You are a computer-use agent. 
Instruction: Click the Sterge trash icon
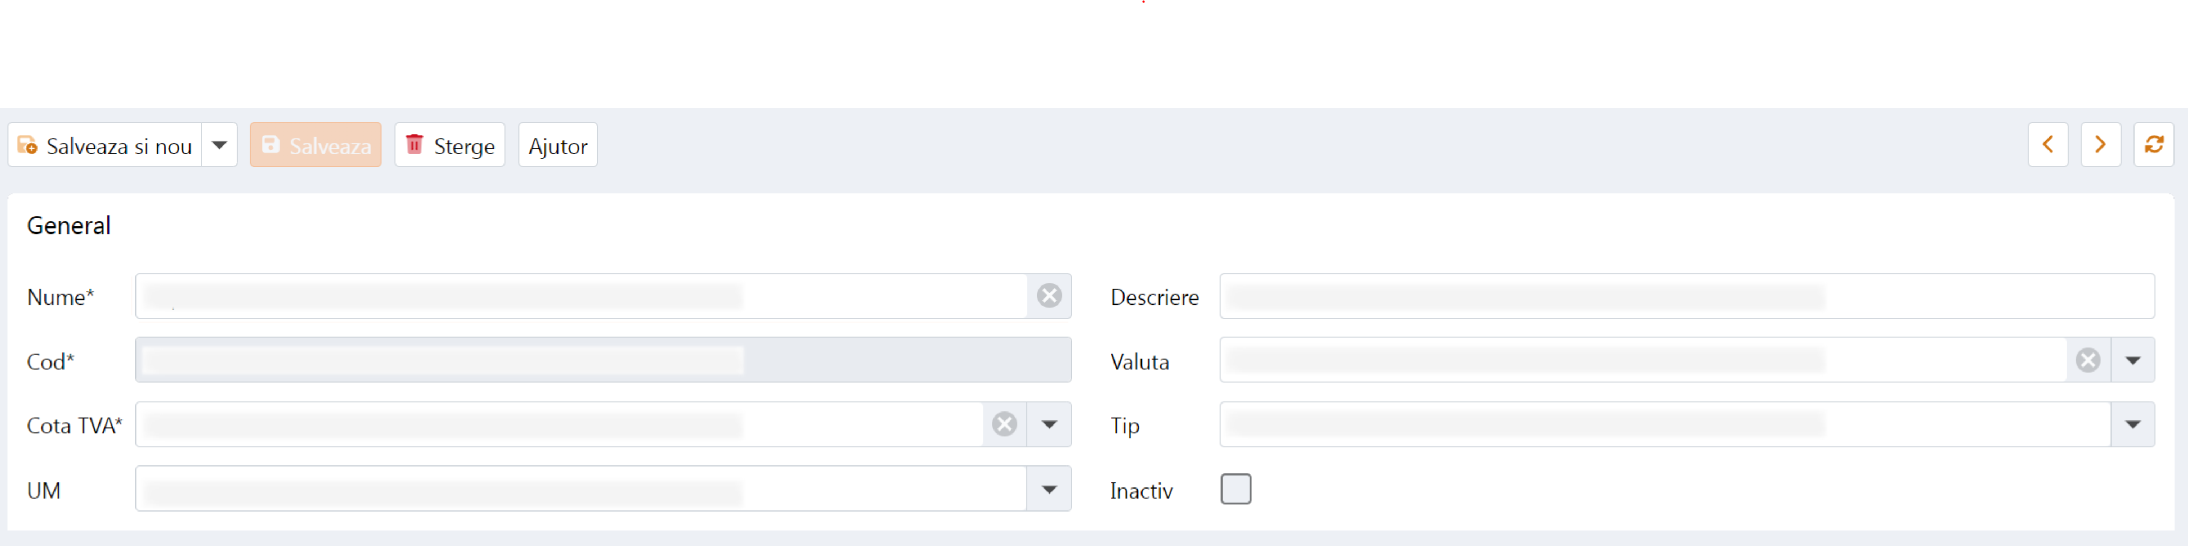point(414,145)
